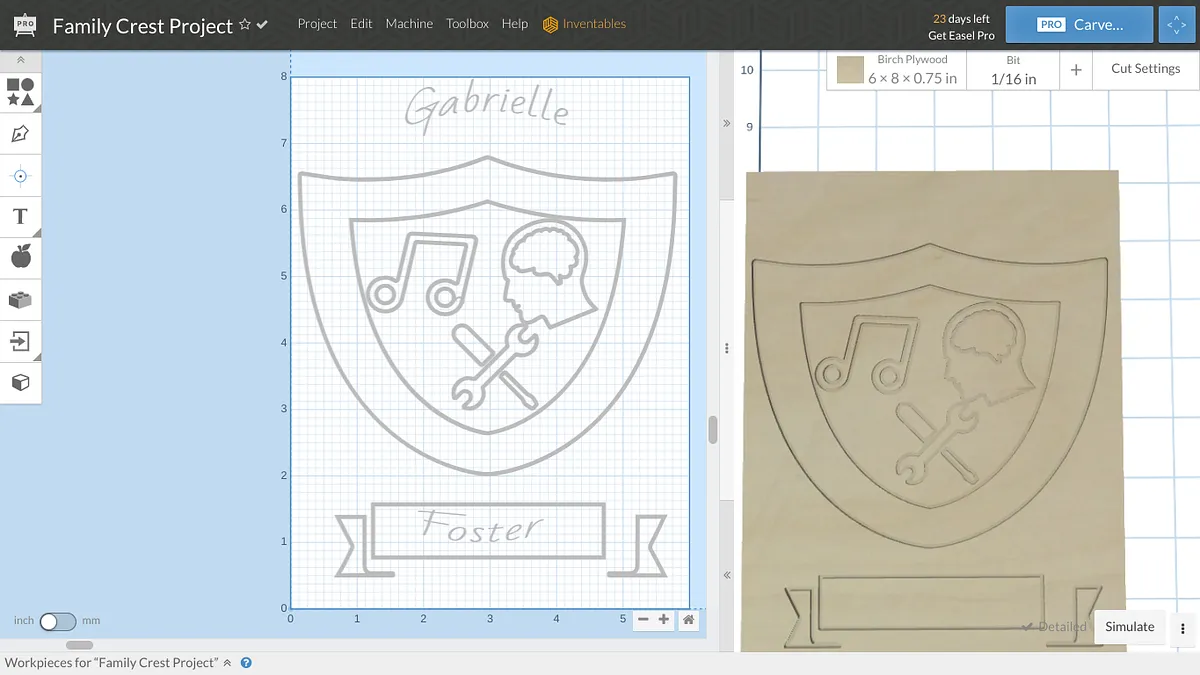This screenshot has width=1200, height=675.
Task: Open the Bit 1/16 in selector
Action: [1013, 70]
